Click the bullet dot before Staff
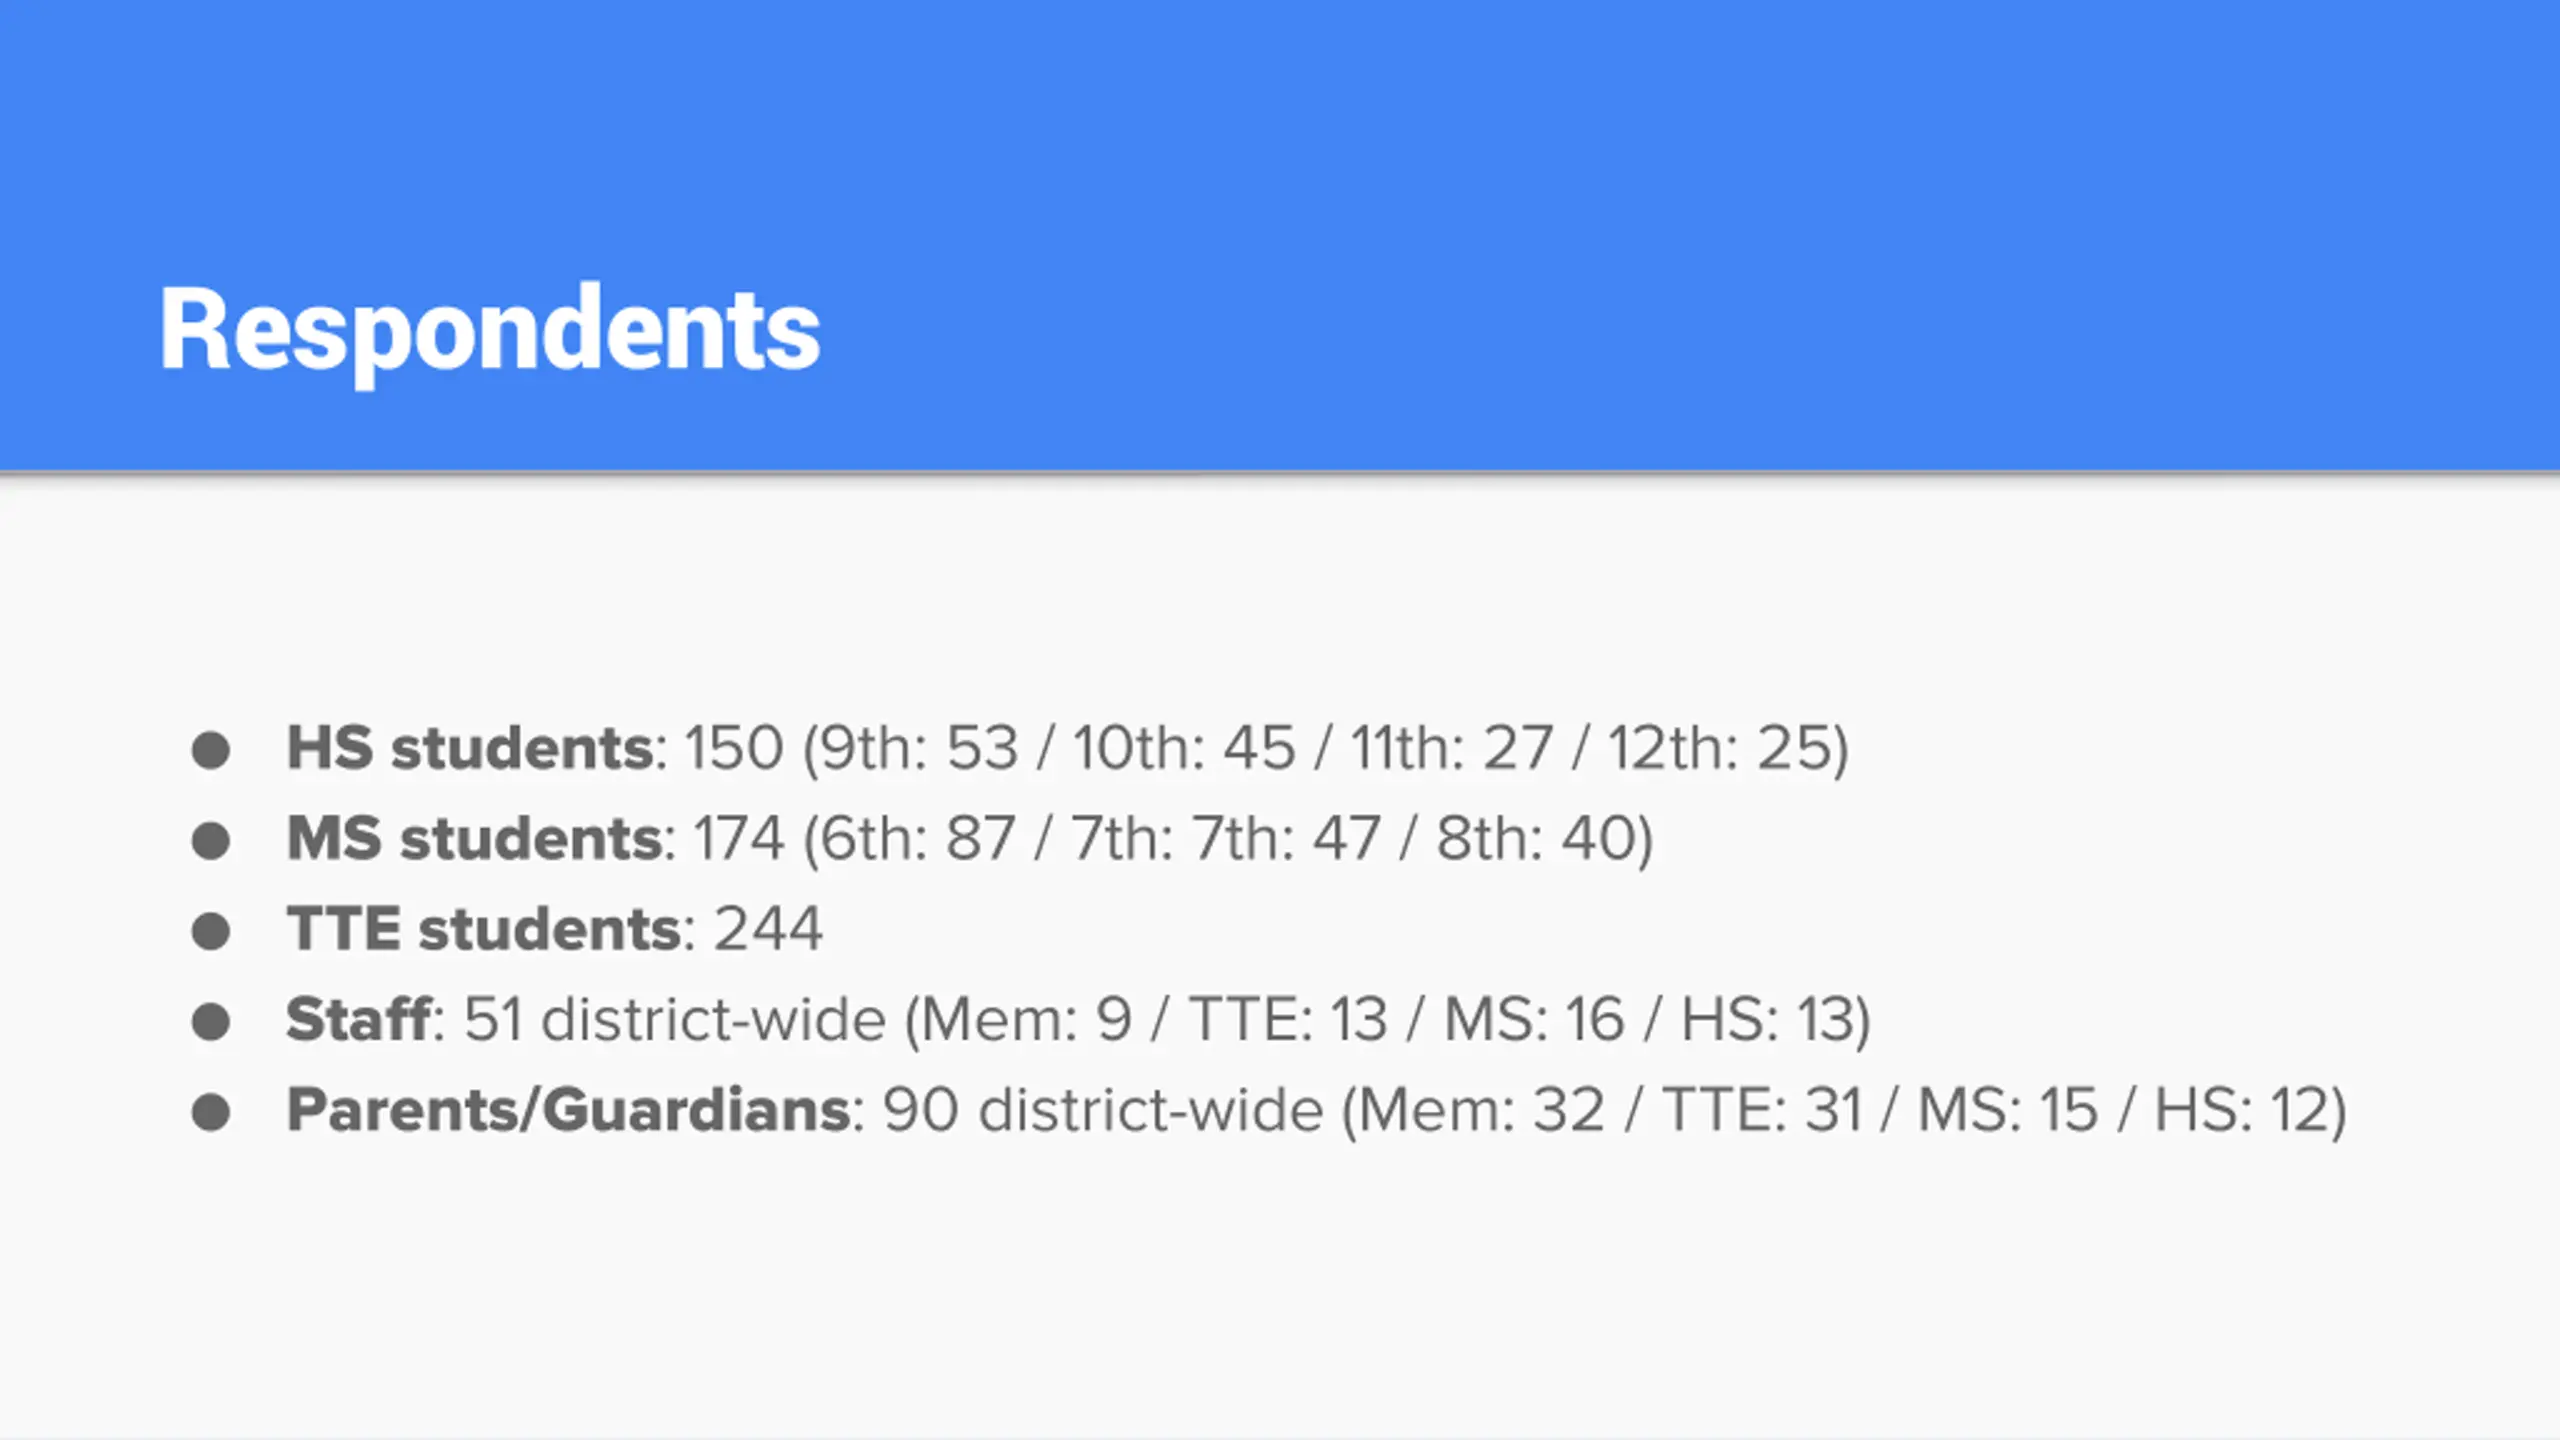 [x=211, y=1022]
